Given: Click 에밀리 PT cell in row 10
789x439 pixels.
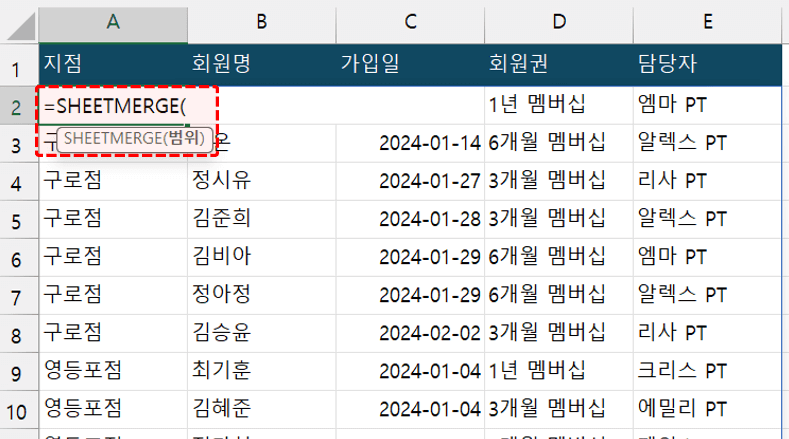Looking at the screenshot, I should click(x=707, y=410).
